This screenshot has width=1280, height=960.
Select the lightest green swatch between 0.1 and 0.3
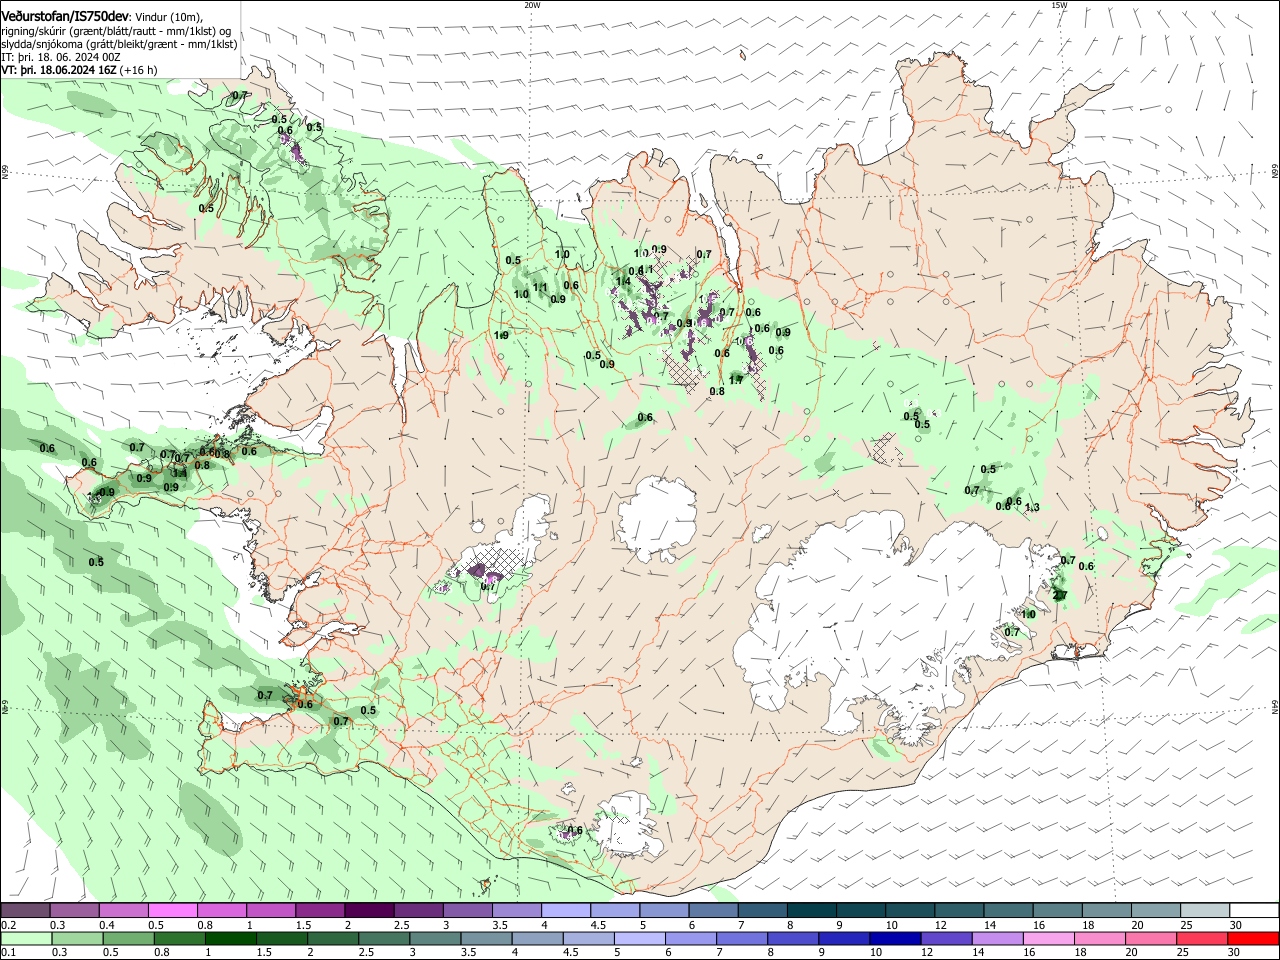click(26, 939)
